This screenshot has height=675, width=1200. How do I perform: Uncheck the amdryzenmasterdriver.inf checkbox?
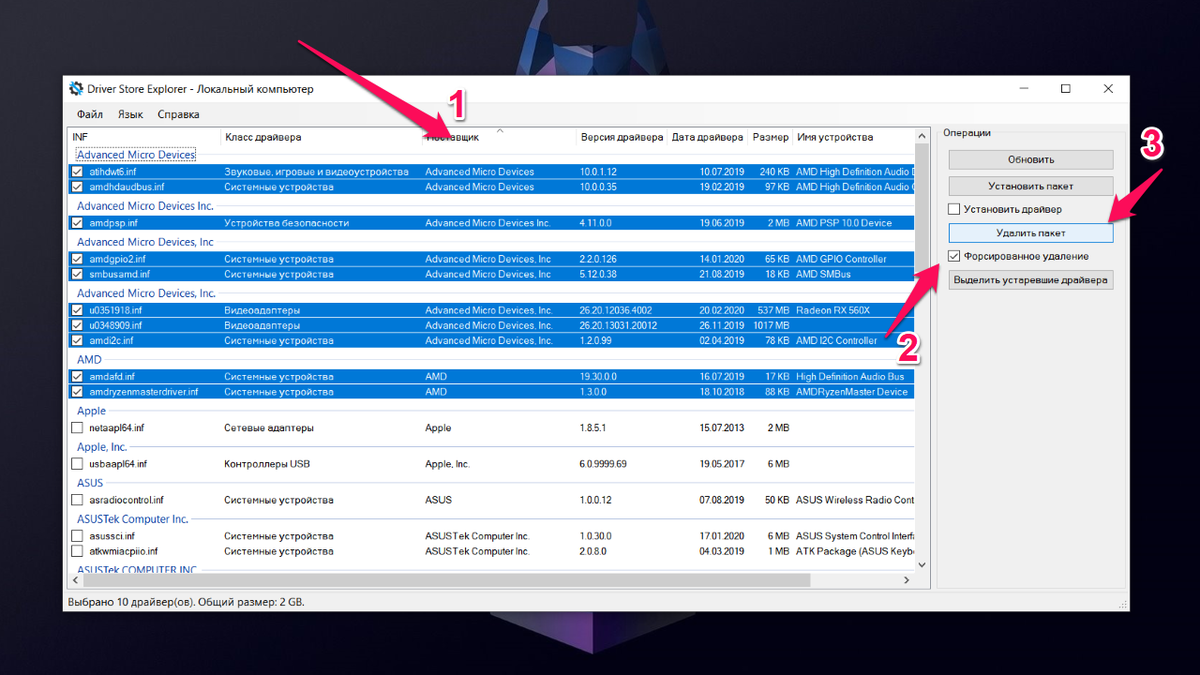78,392
